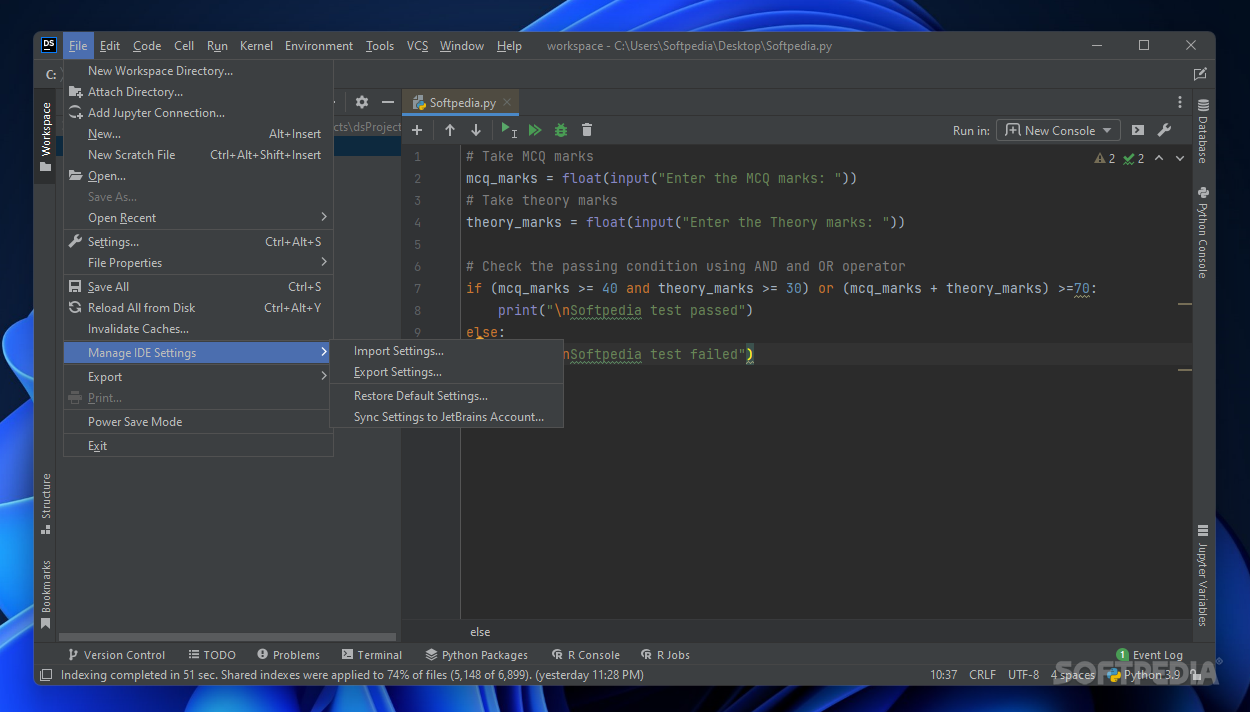This screenshot has width=1250, height=712.
Task: Move the cell down with the down arrow
Action: [x=476, y=130]
